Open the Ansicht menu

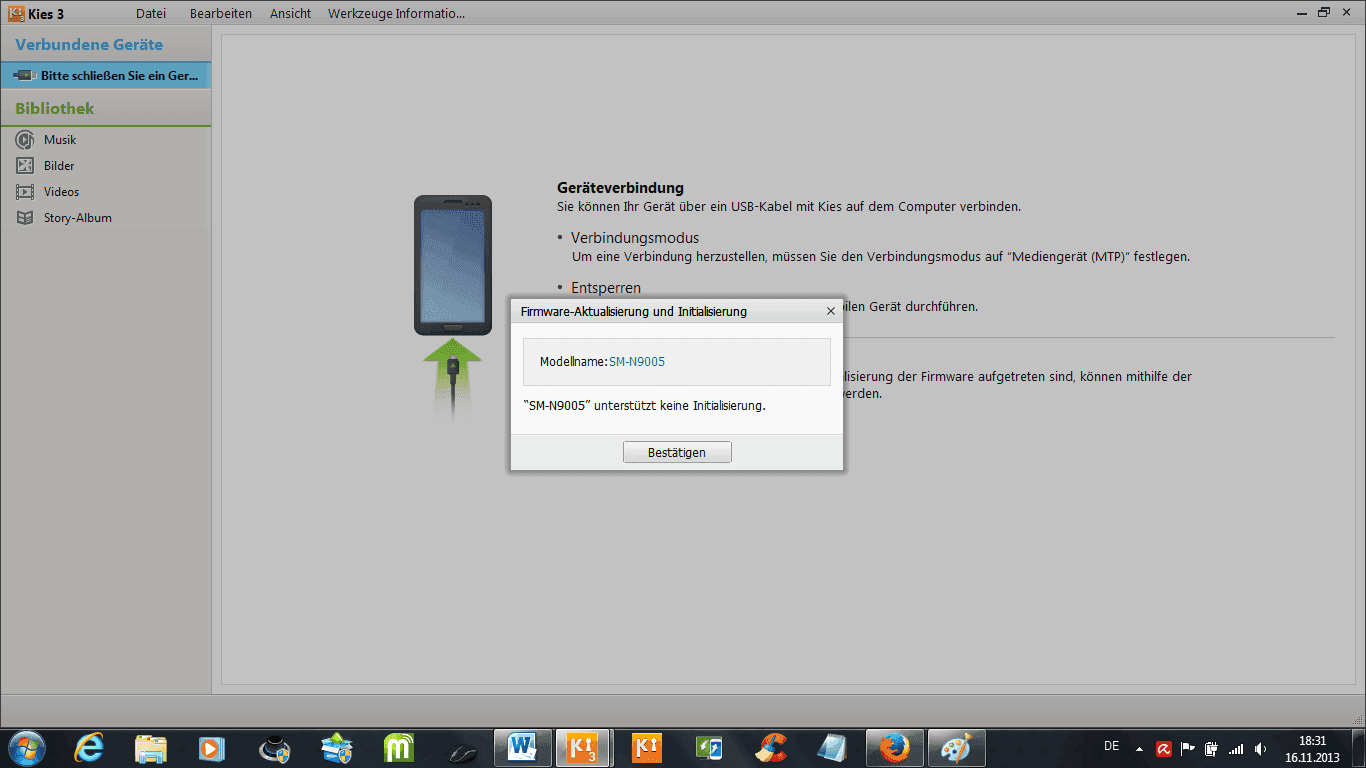tap(290, 13)
